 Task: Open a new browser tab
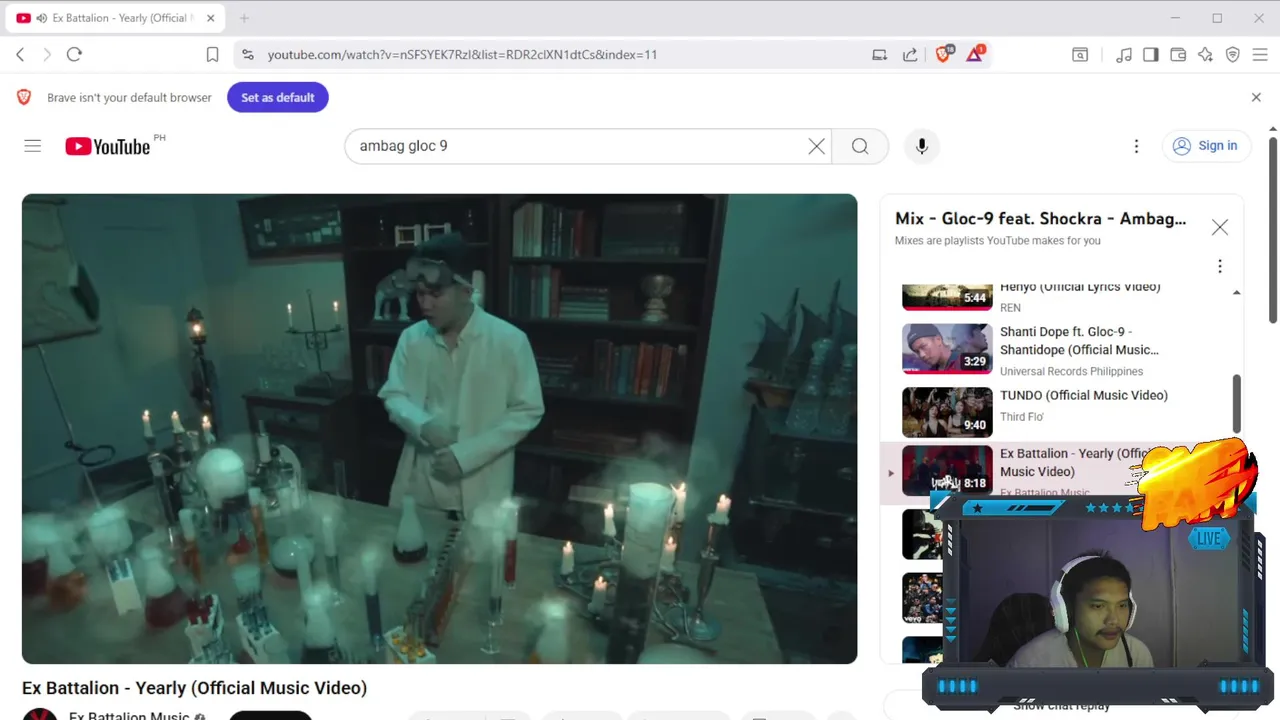[244, 18]
